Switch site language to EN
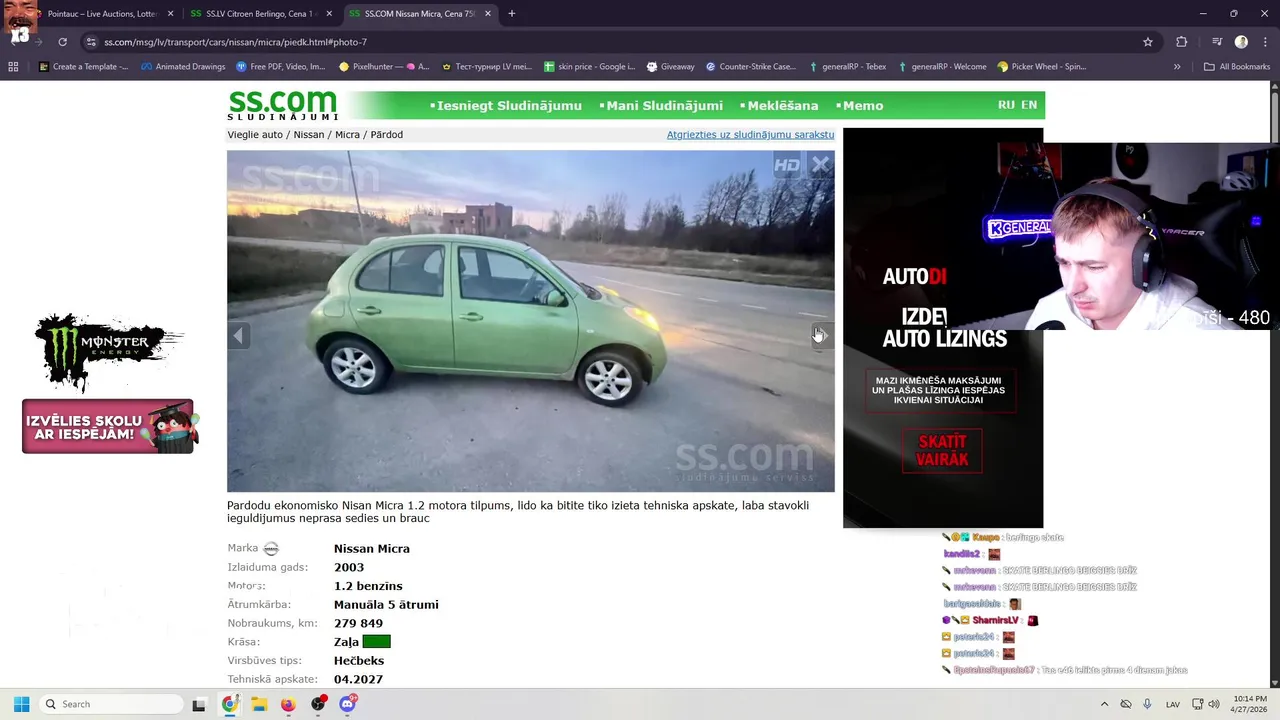 [1028, 105]
